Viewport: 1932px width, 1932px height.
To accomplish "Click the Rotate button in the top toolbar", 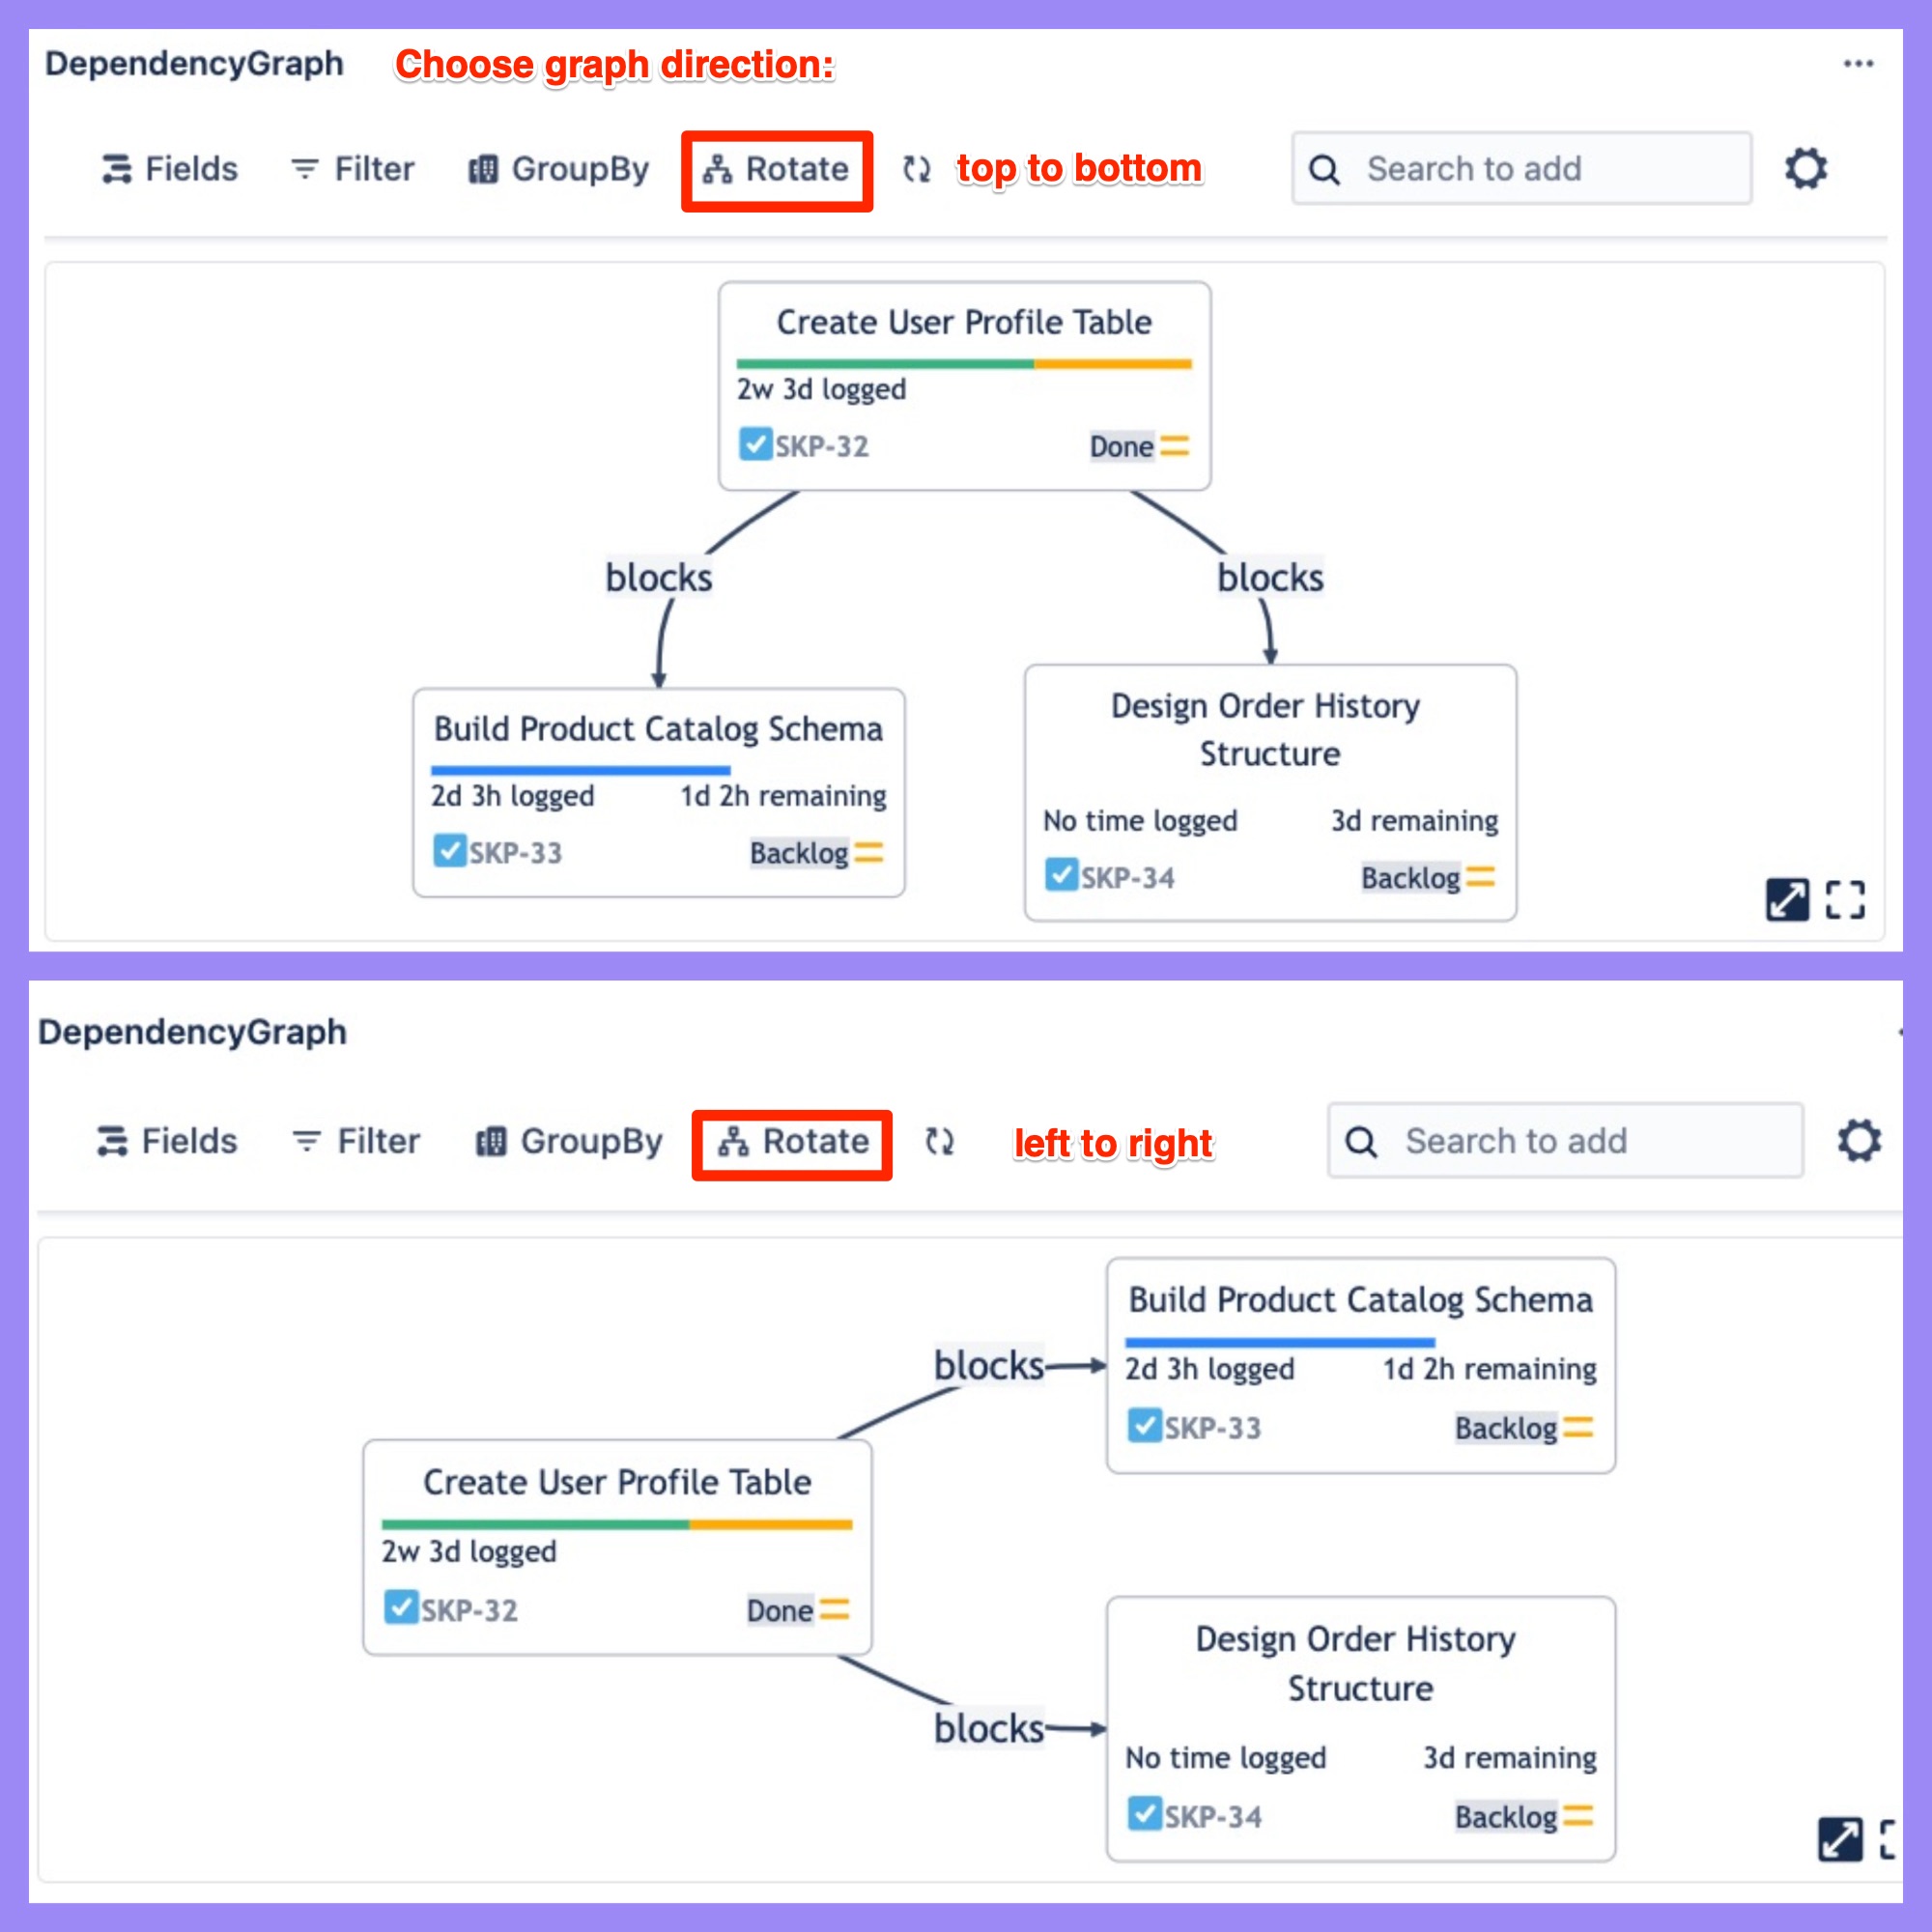I will 777,170.
